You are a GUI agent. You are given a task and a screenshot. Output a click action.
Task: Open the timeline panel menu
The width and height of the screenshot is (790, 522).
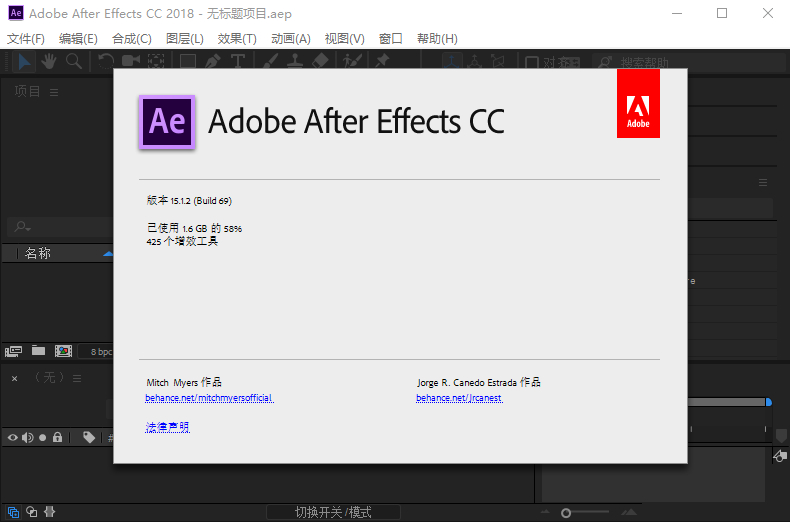click(77, 378)
